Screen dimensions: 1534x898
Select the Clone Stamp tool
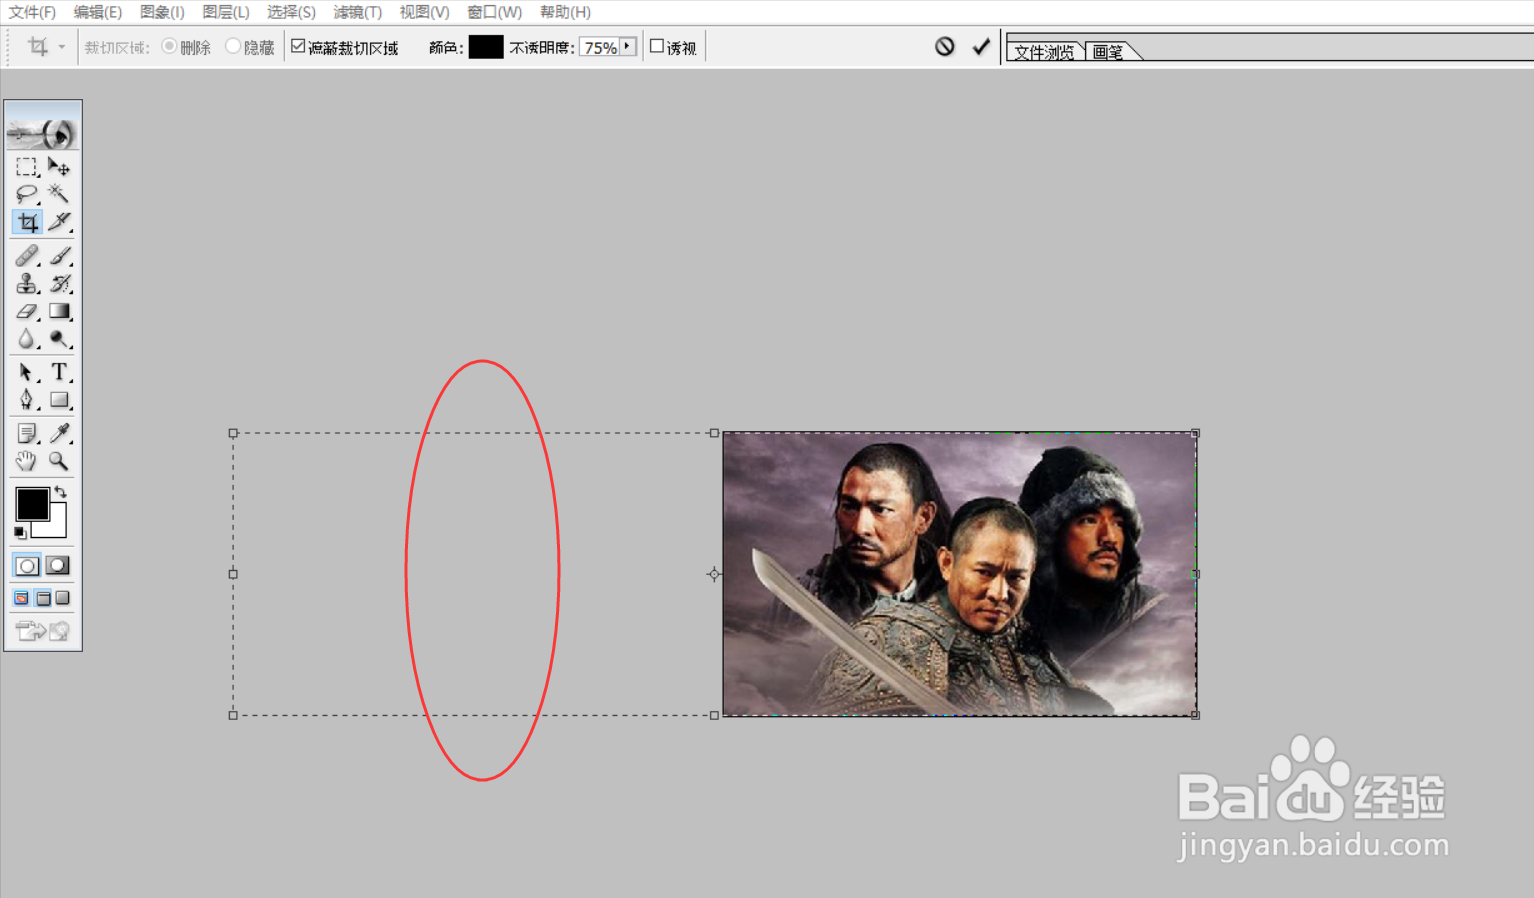tap(27, 284)
